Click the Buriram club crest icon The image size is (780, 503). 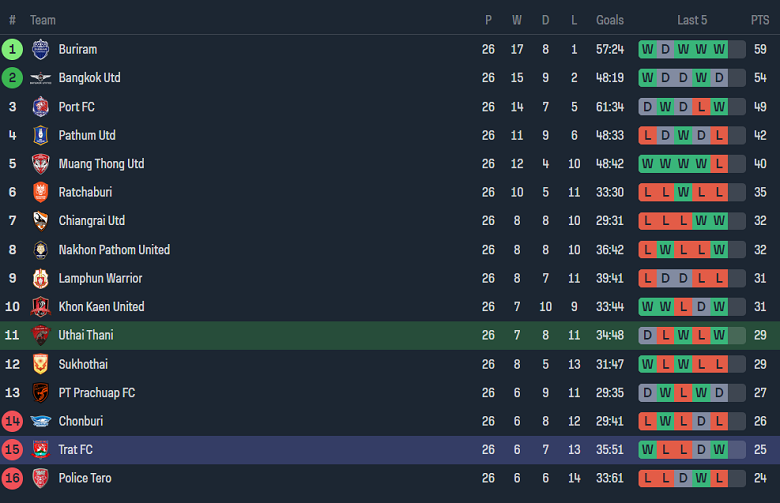coord(40,49)
